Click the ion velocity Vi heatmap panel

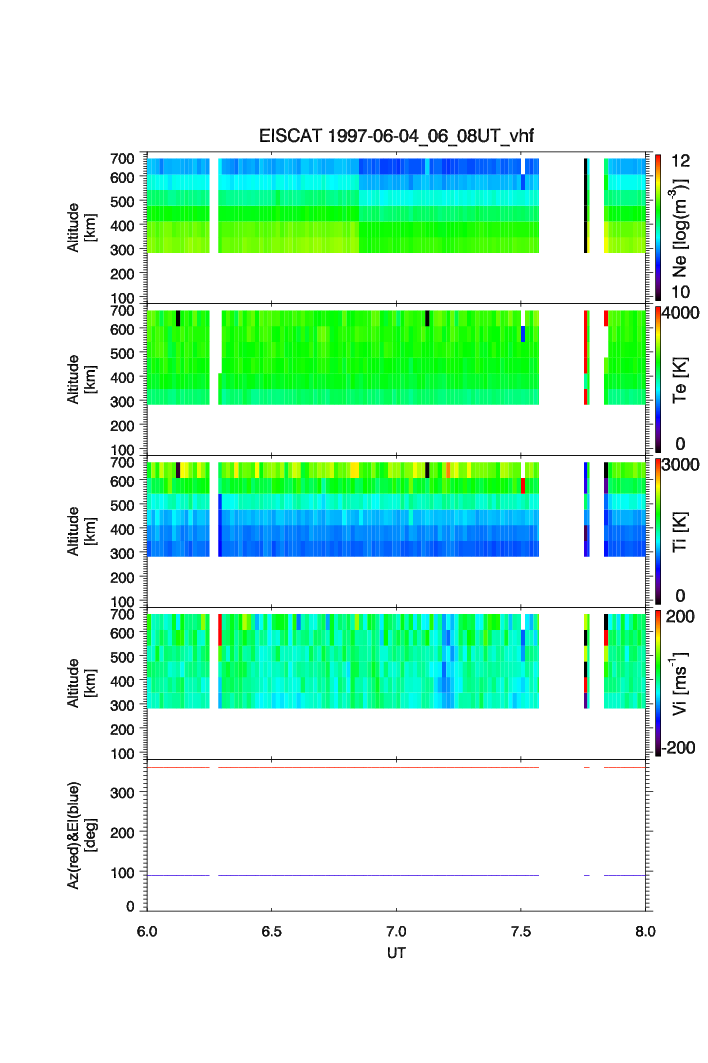coord(396,683)
